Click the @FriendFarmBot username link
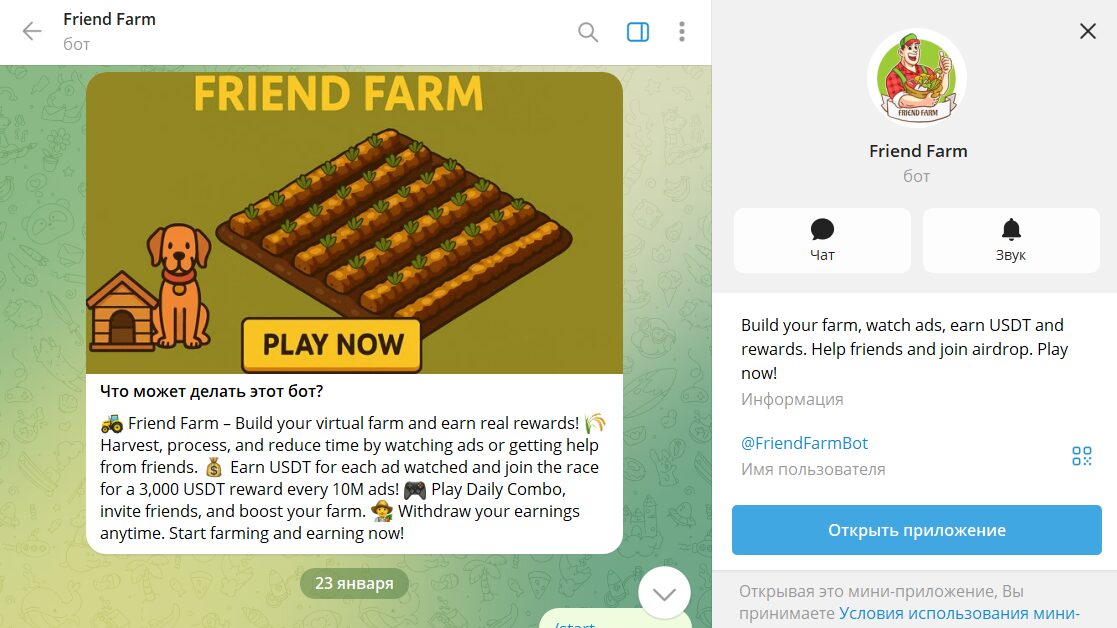This screenshot has height=628, width=1117. (x=804, y=443)
